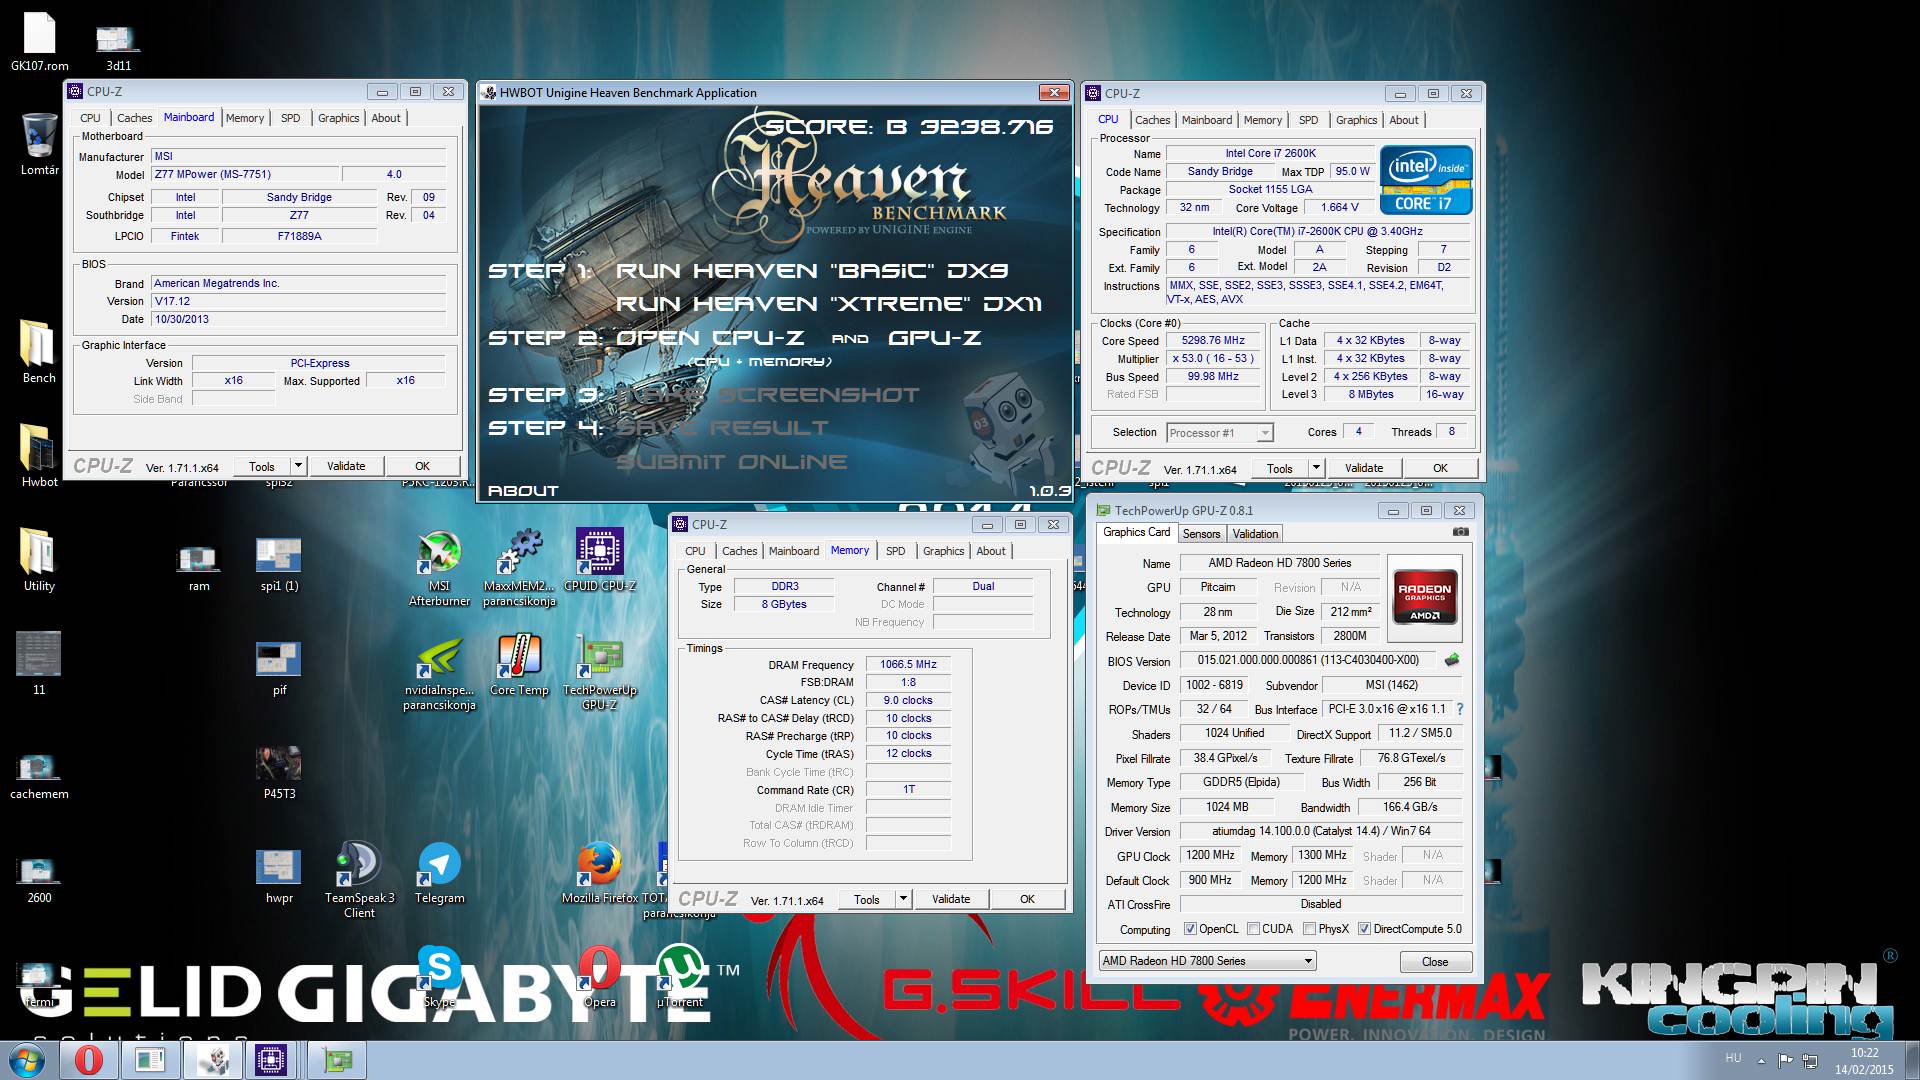Viewport: 1920px width, 1080px height.
Task: Open the Windows Start orb
Action: (x=27, y=1060)
